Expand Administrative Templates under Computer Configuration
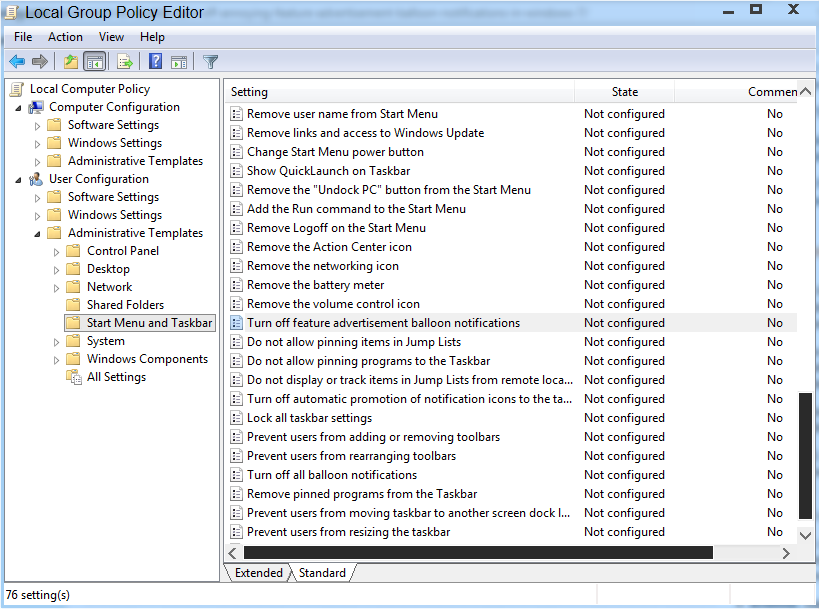The image size is (819, 609). [x=37, y=162]
